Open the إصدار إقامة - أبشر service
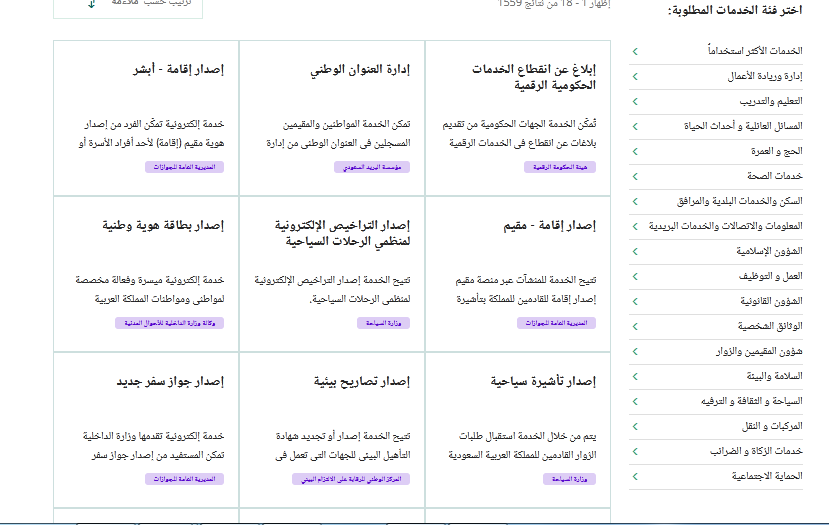 click(178, 69)
